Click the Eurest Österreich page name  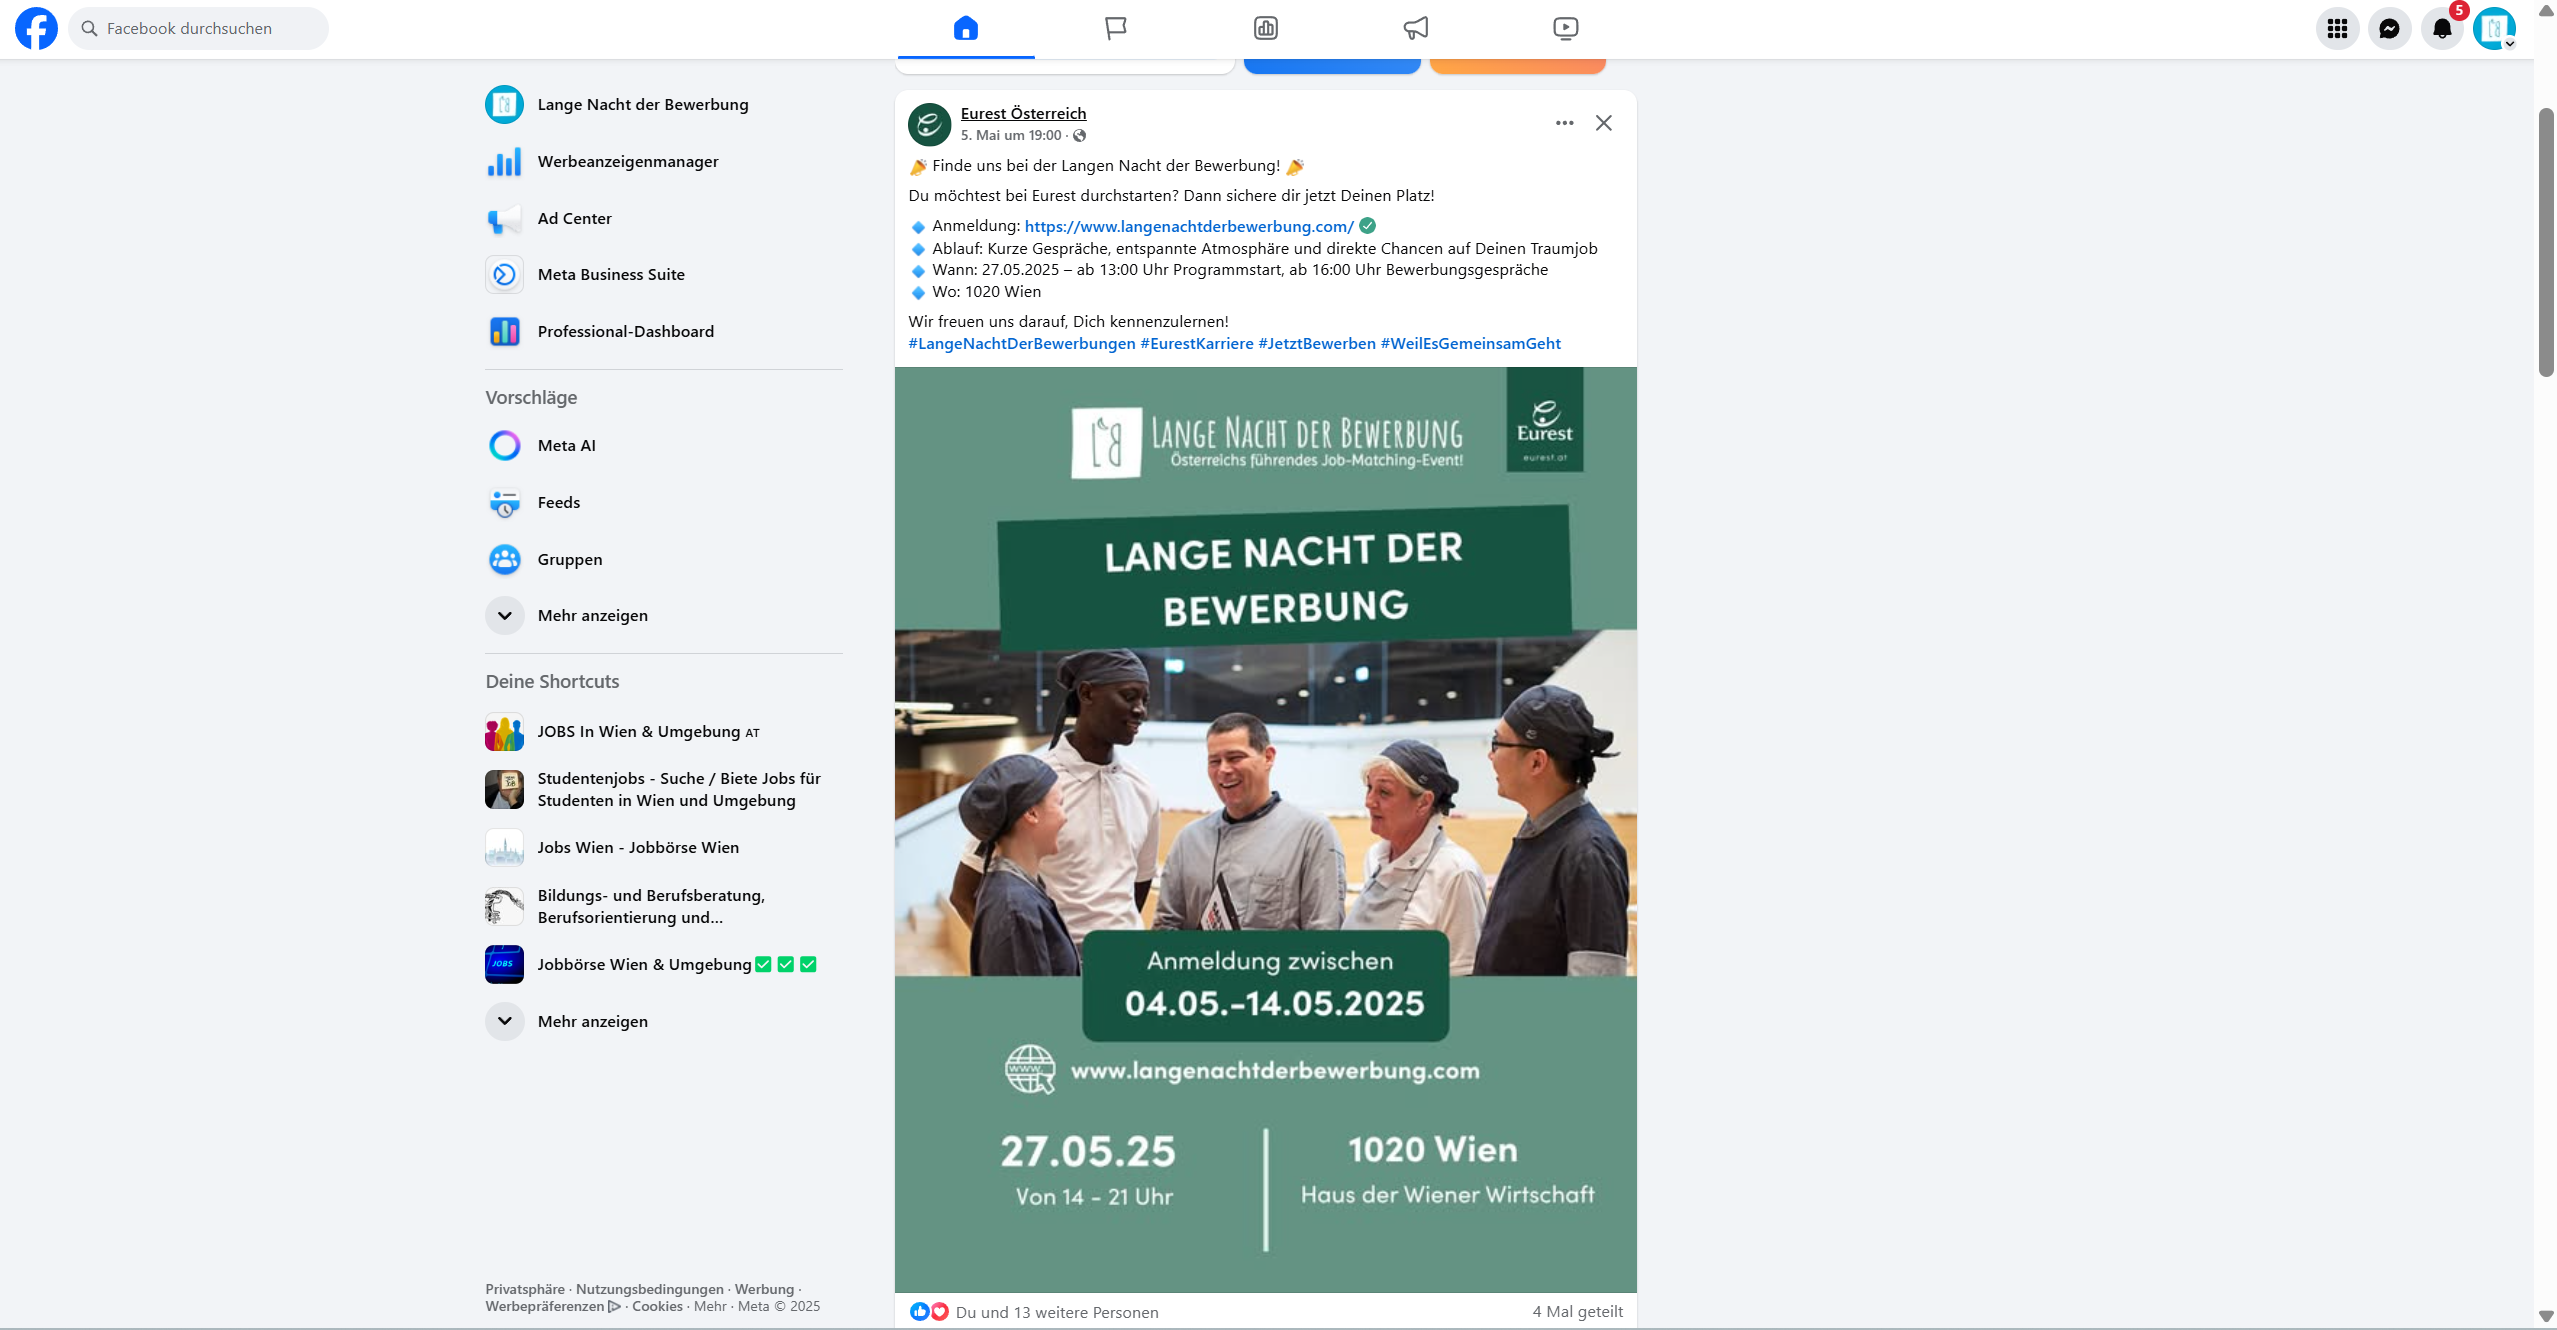click(1023, 113)
